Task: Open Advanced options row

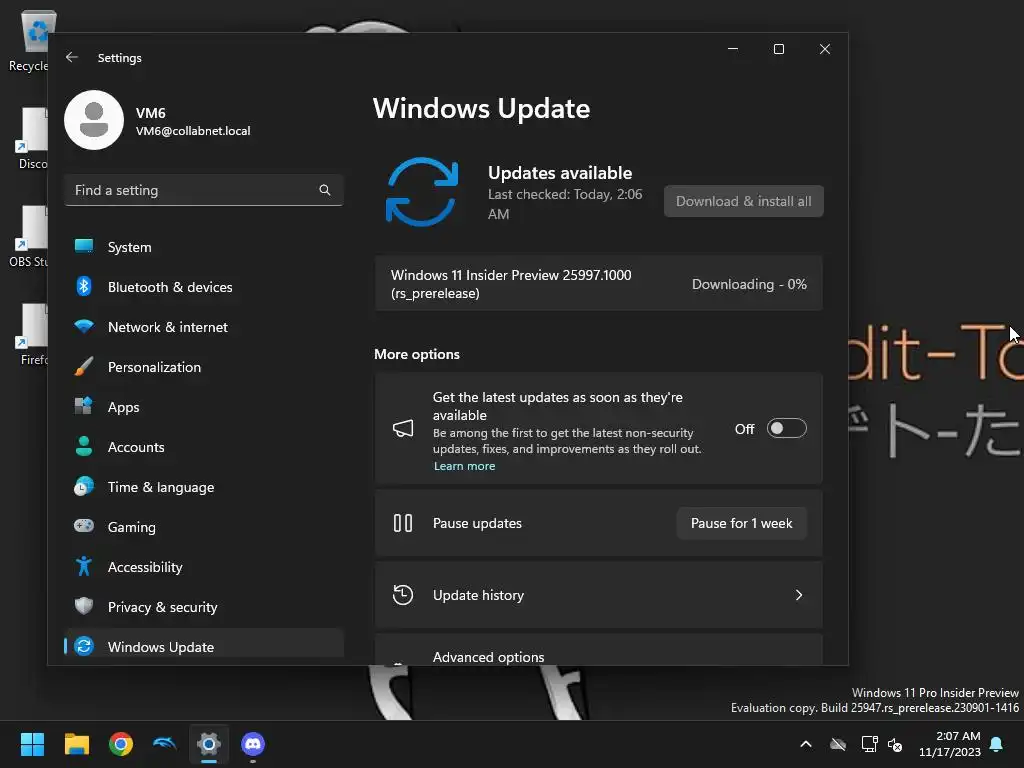Action: coord(599,650)
